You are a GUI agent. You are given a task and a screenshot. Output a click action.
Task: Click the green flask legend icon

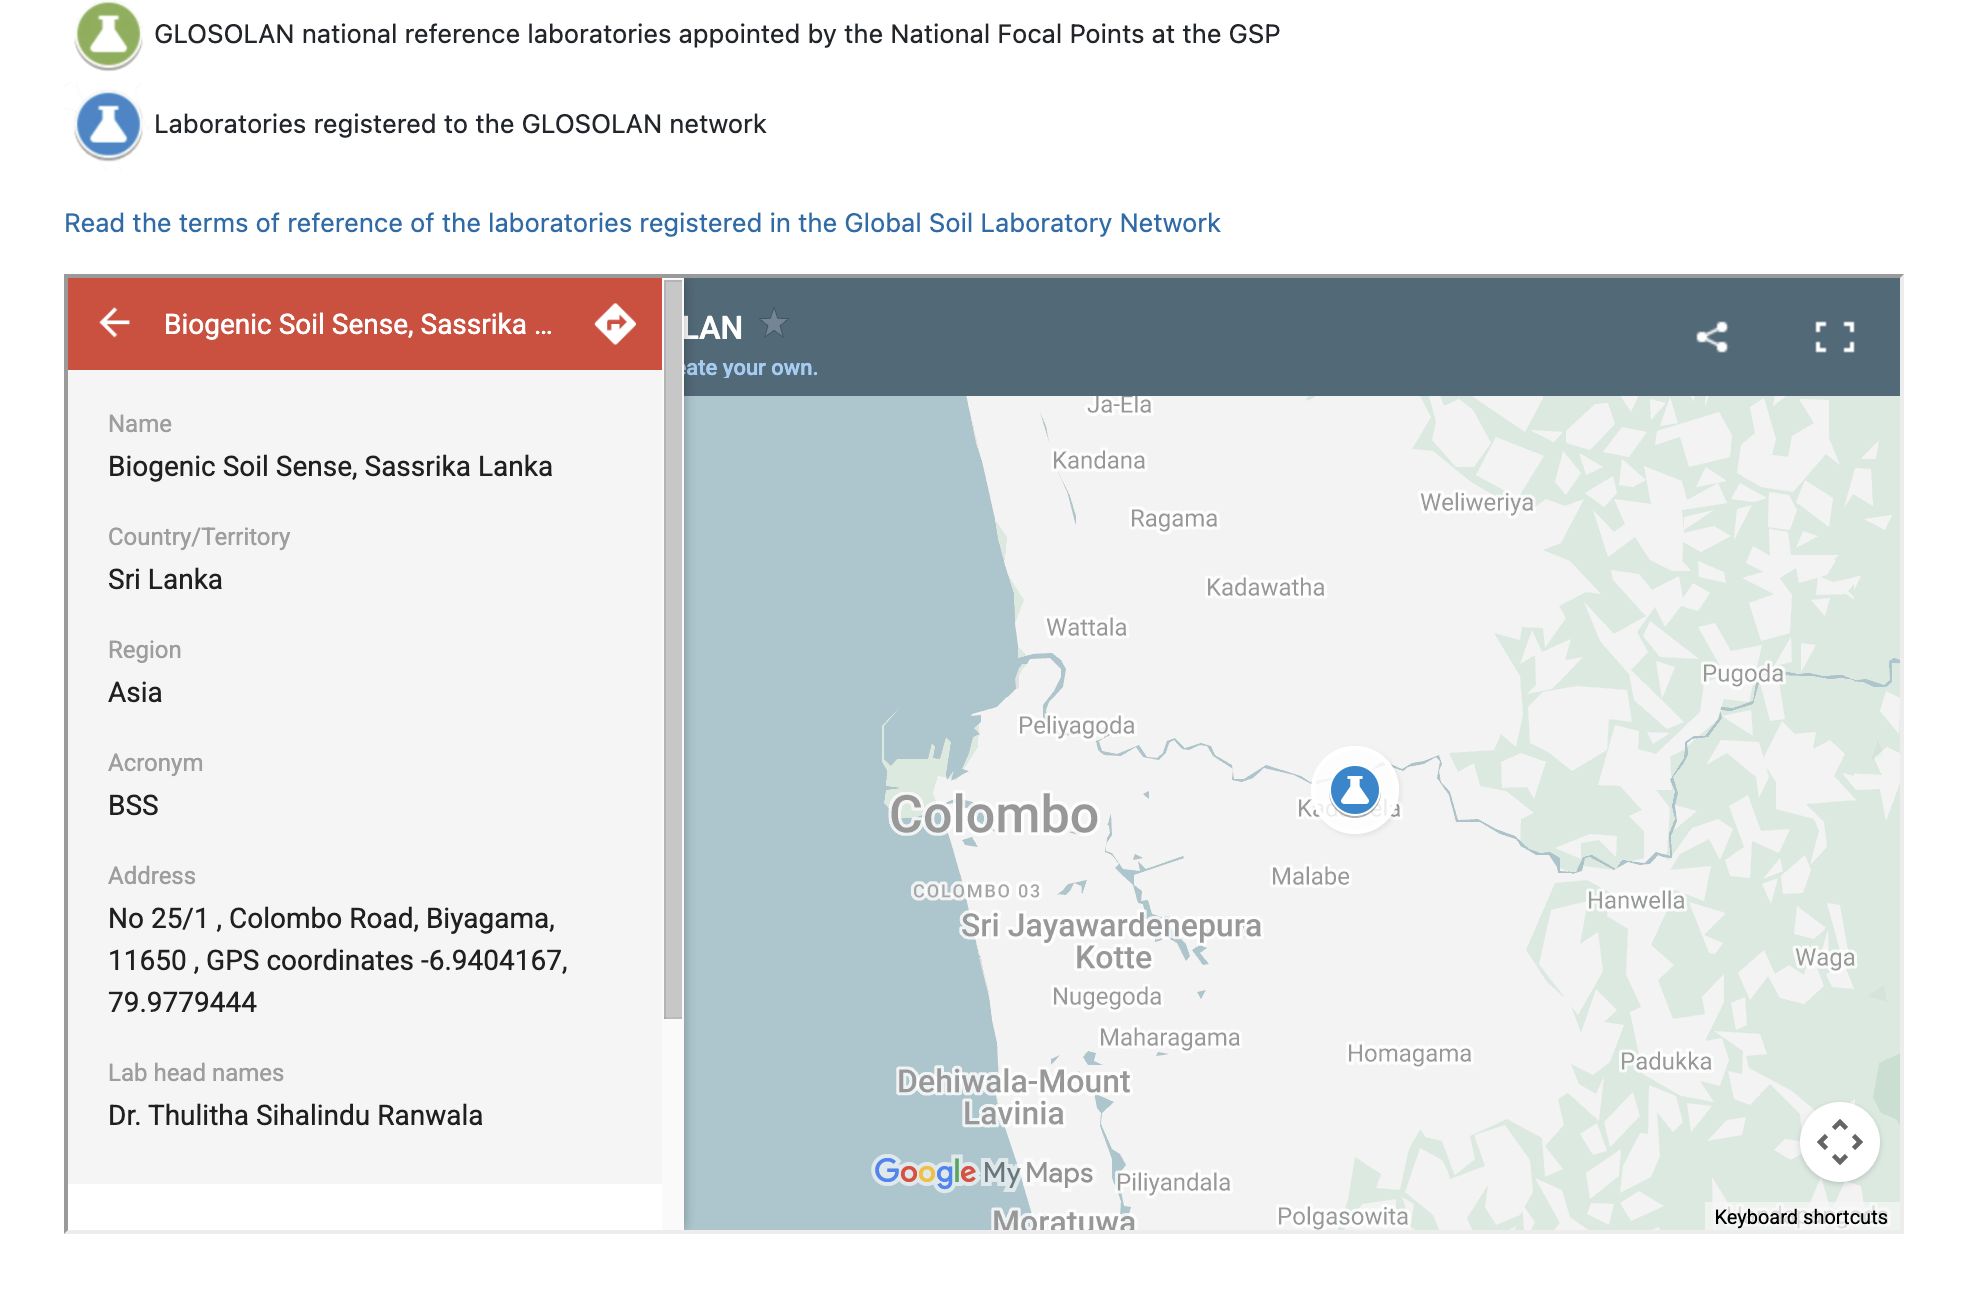click(x=108, y=35)
